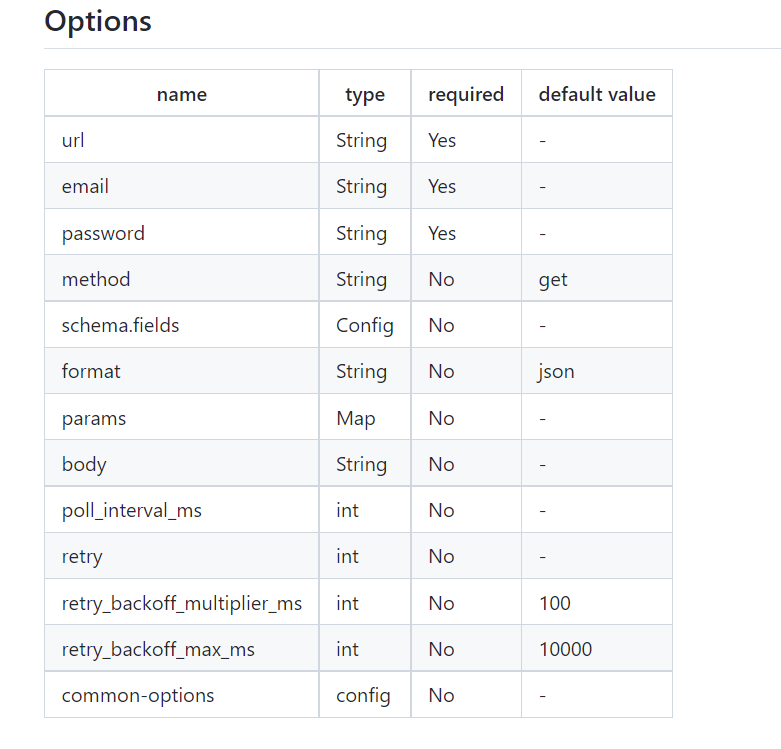Click the Map type in params row
781x749 pixels.
[356, 419]
